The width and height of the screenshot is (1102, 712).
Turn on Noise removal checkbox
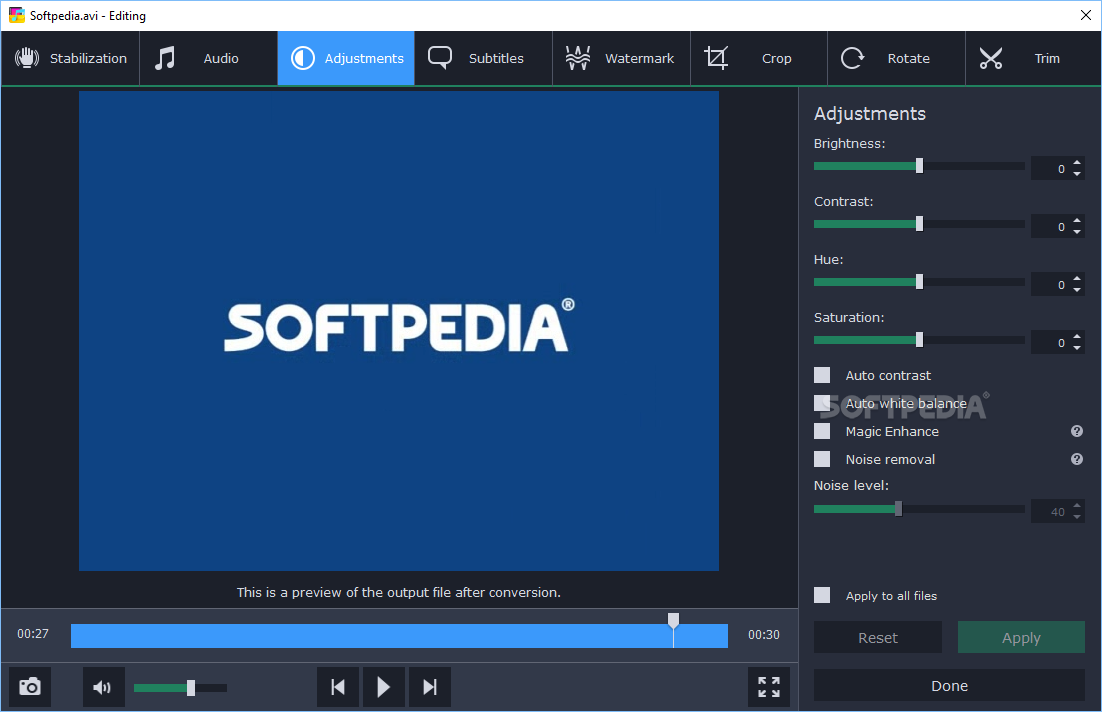click(822, 459)
